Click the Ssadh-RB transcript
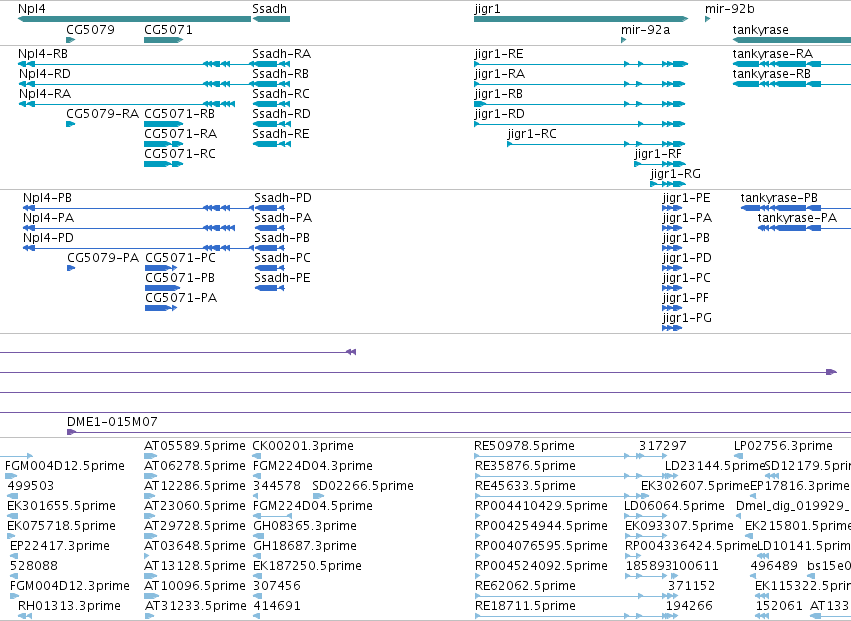The height and width of the screenshot is (621, 851). tap(271, 84)
